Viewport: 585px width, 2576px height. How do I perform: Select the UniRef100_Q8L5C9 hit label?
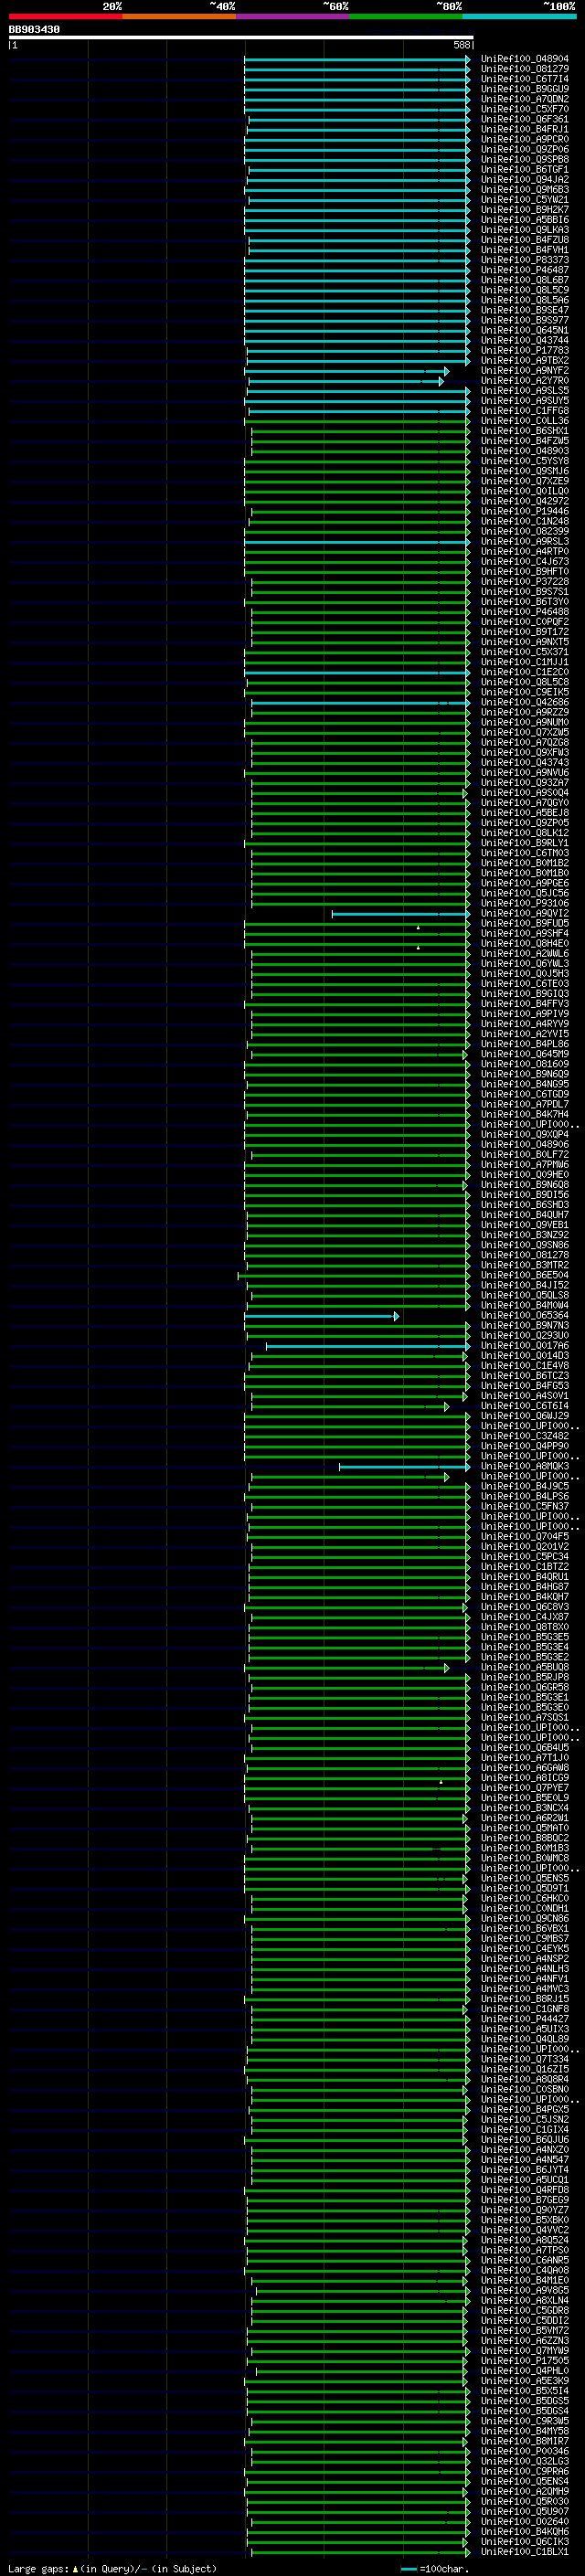coord(525,290)
